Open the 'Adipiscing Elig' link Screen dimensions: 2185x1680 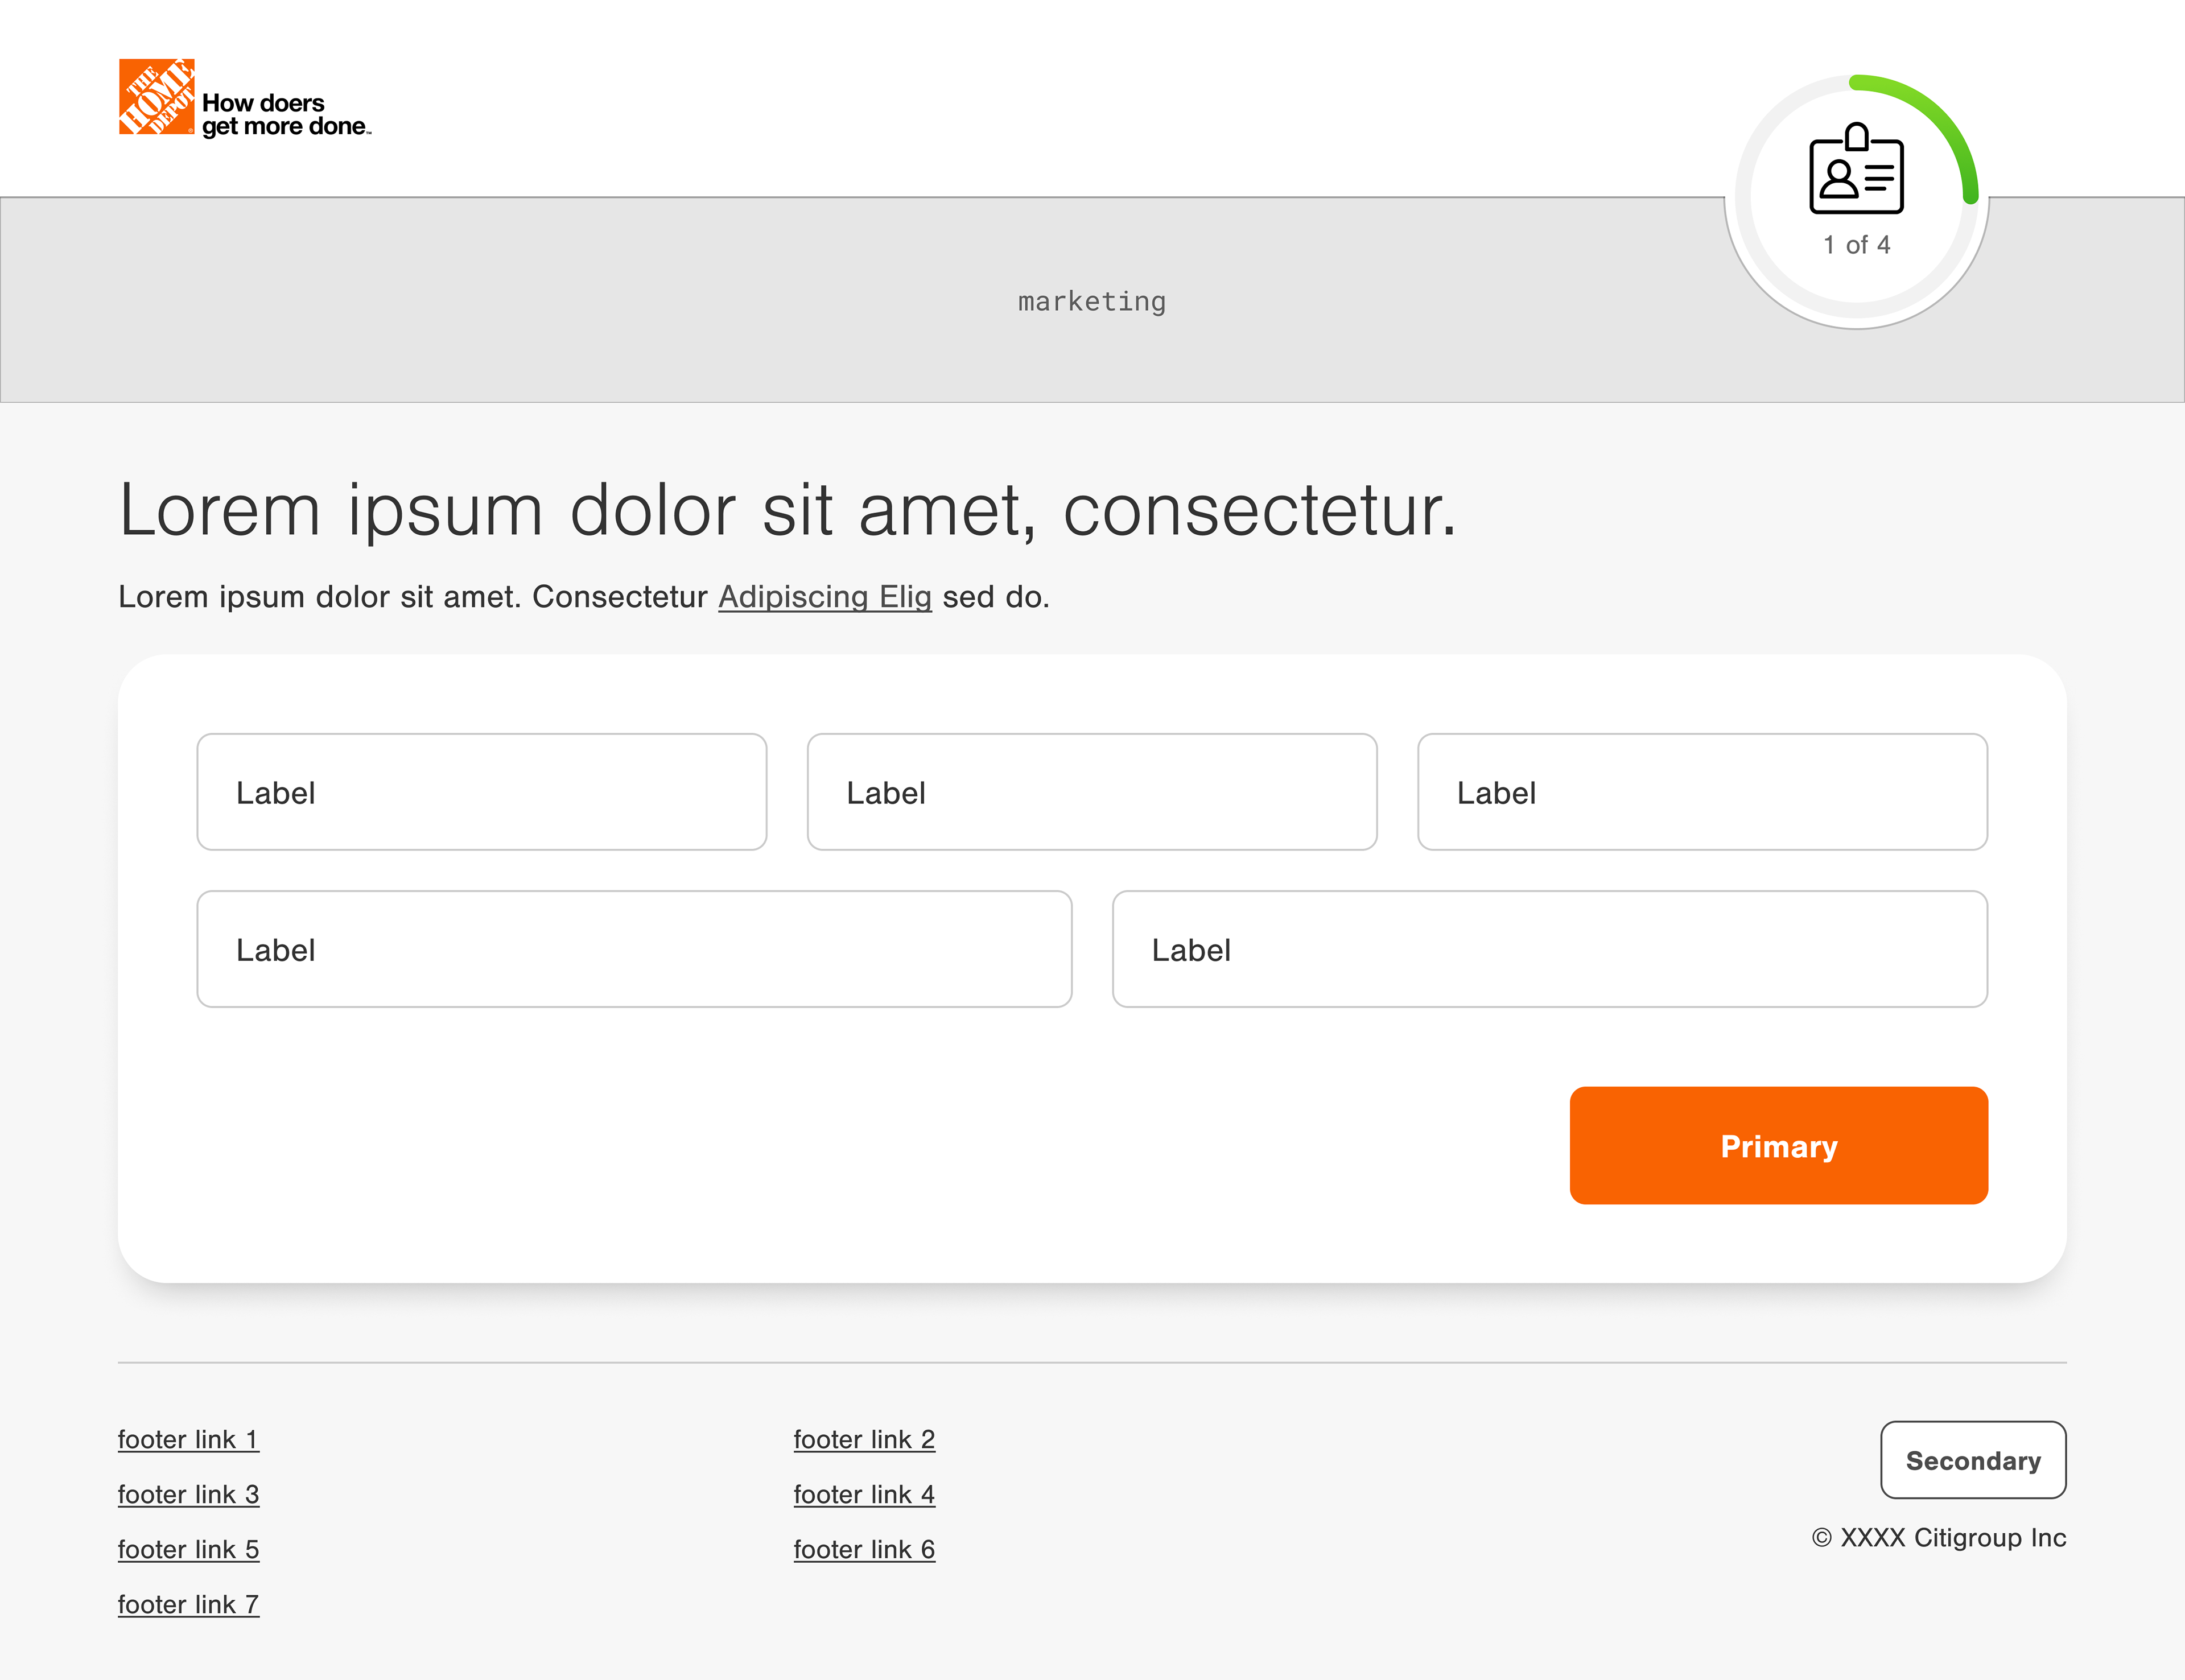[x=825, y=597]
